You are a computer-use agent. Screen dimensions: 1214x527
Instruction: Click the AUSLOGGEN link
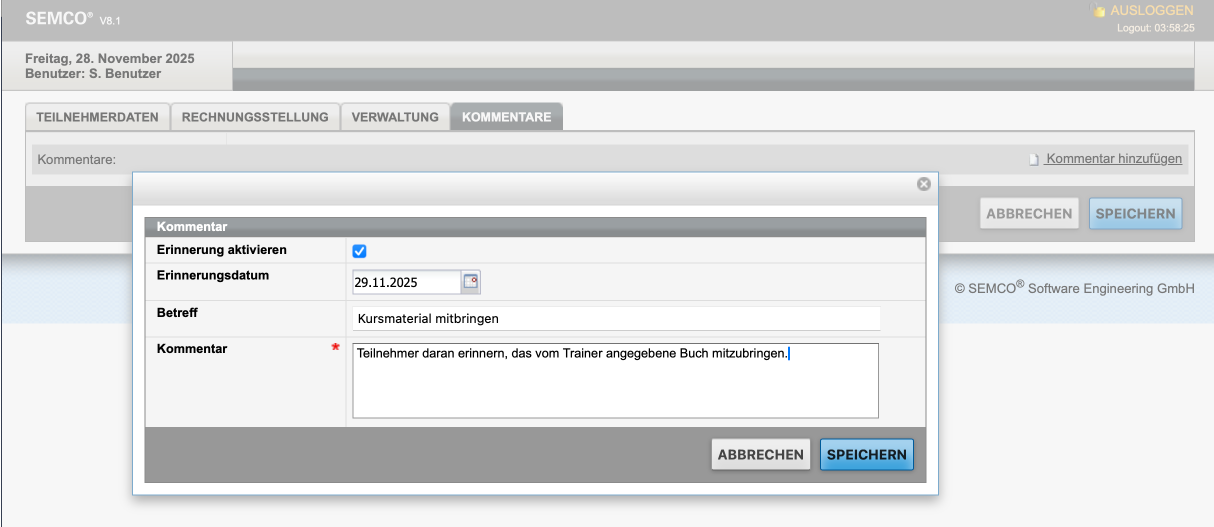pos(1152,10)
